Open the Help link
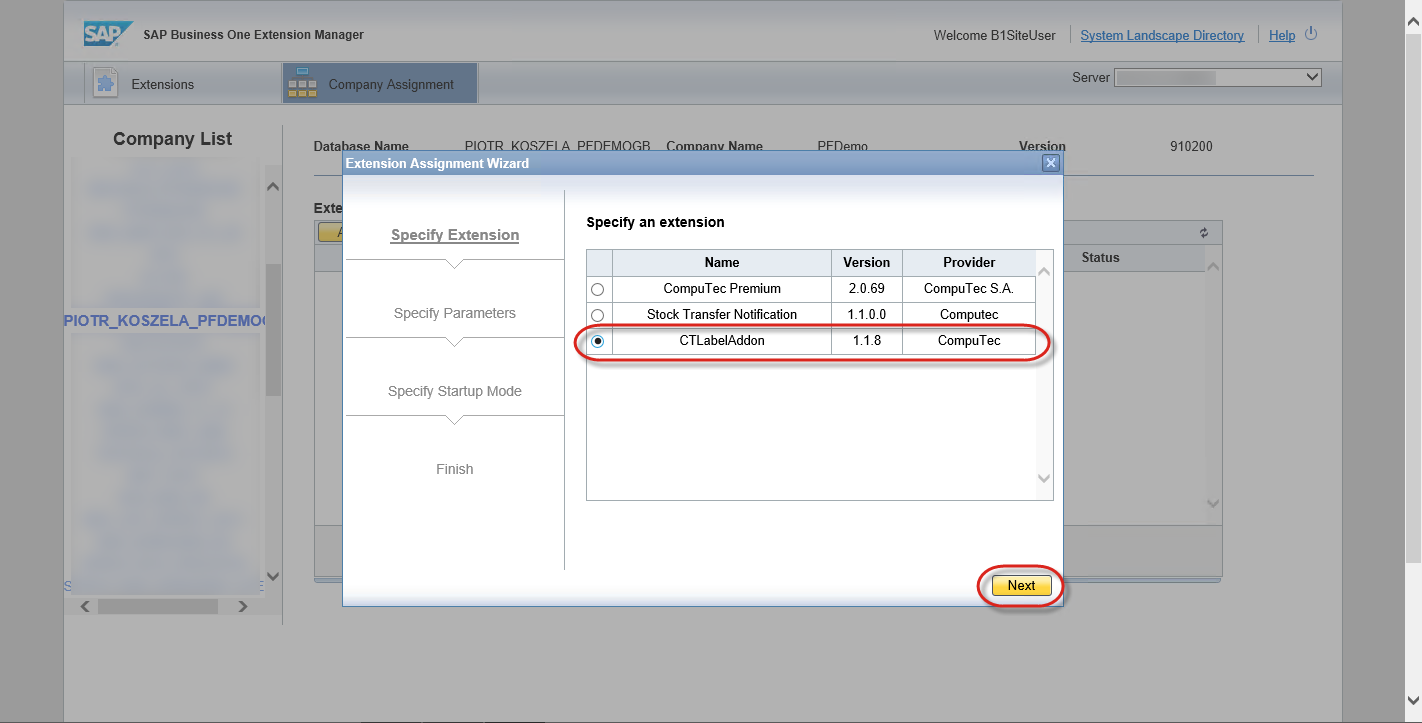Image resolution: width=1422 pixels, height=723 pixels. 1282,35
